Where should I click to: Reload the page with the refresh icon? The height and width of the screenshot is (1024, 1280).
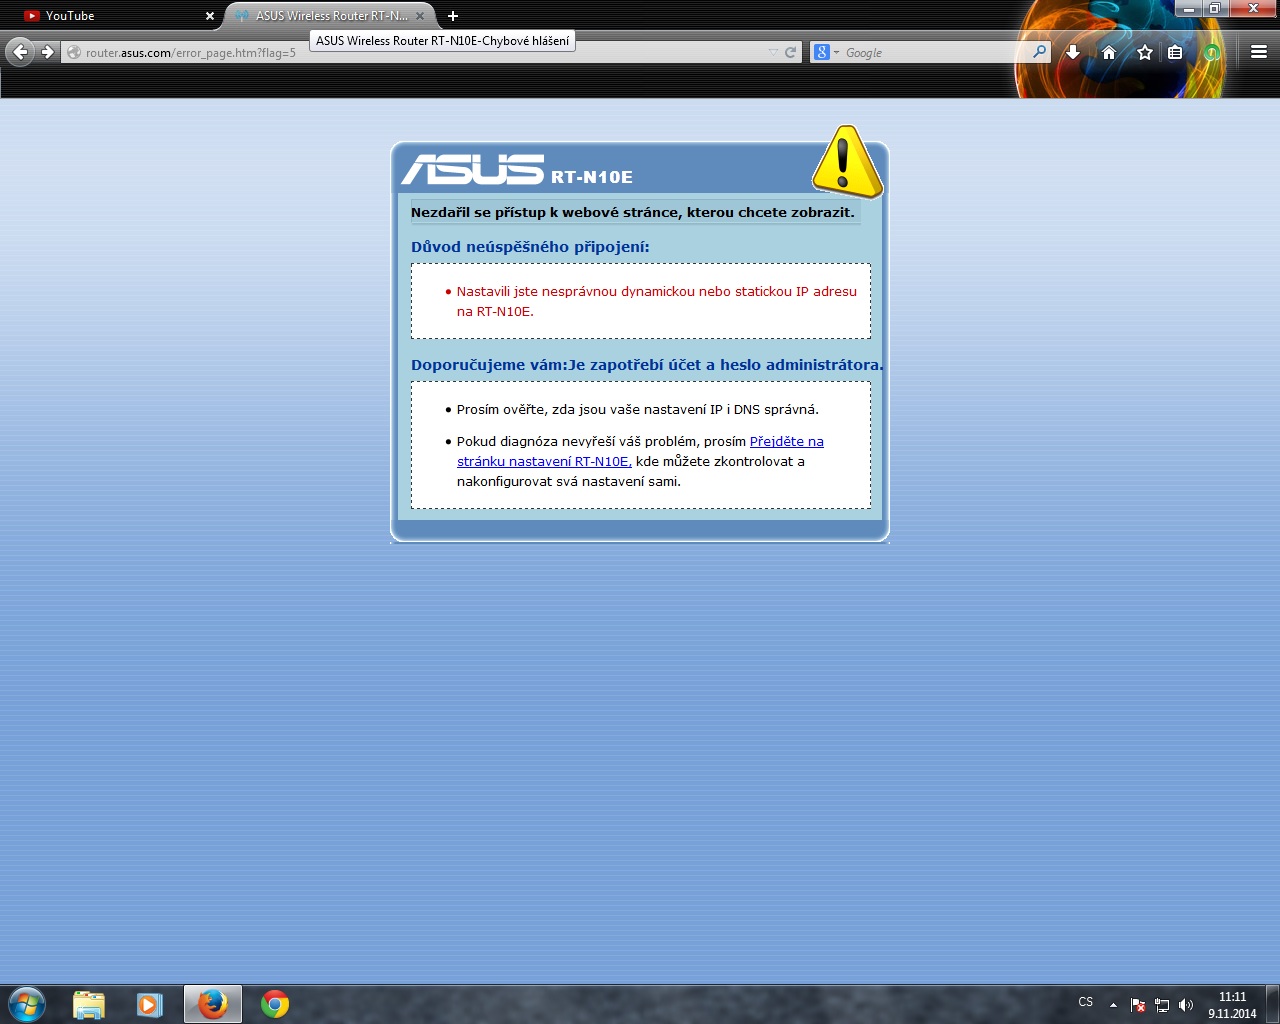pos(790,52)
